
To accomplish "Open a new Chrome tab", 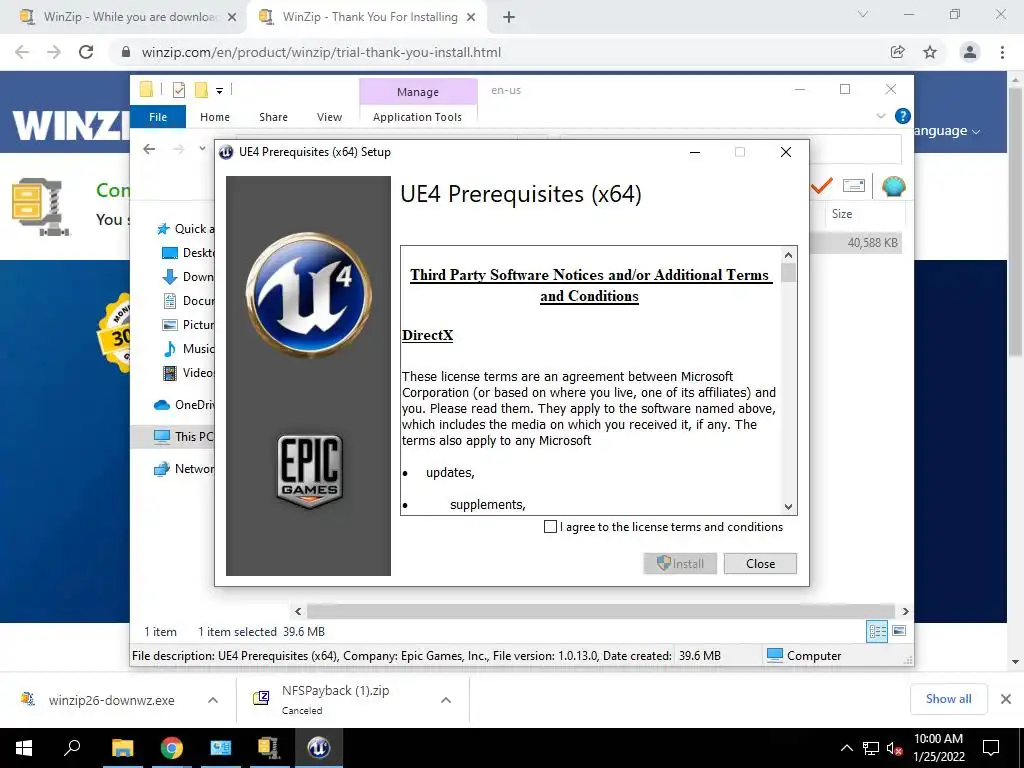I will point(509,18).
